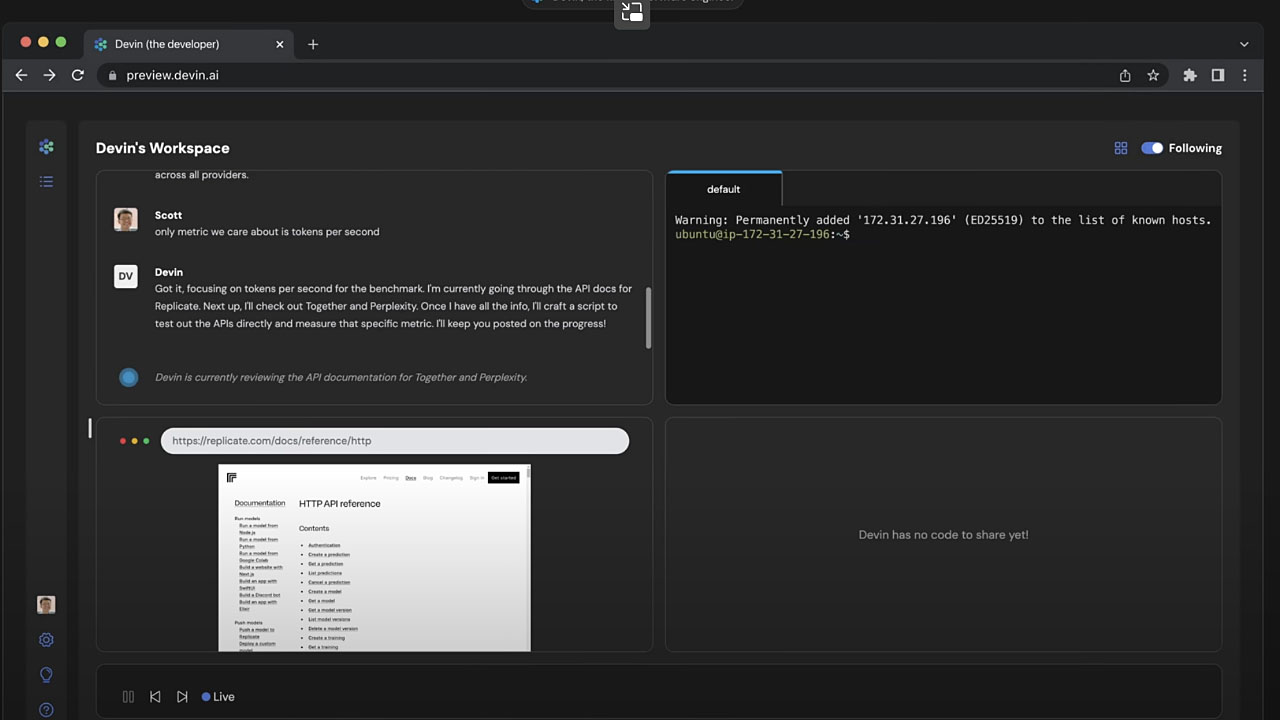This screenshot has width=1280, height=720.
Task: Toggle Chrome side panel icon
Action: pyautogui.click(x=1218, y=75)
